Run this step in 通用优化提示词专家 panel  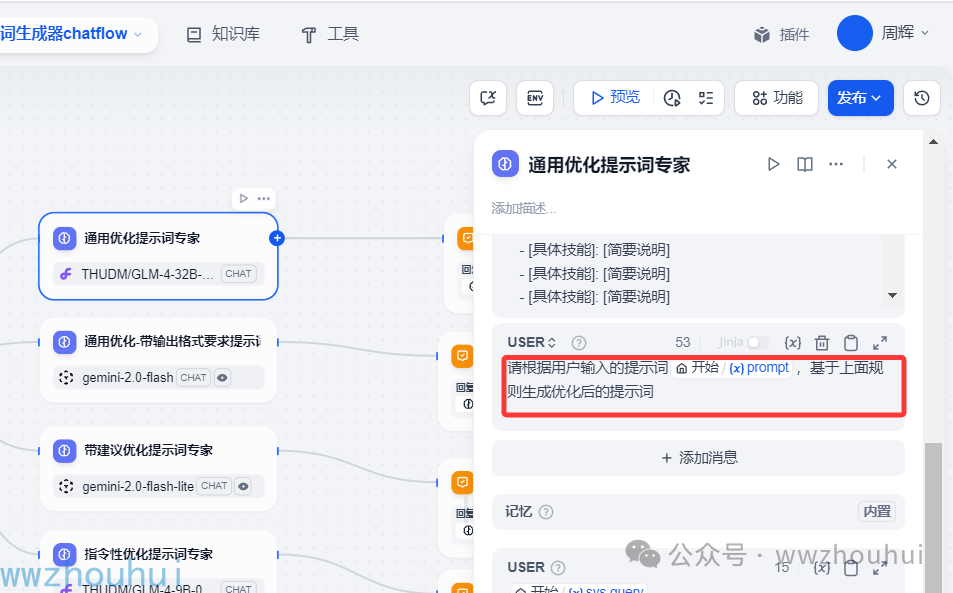click(x=773, y=164)
